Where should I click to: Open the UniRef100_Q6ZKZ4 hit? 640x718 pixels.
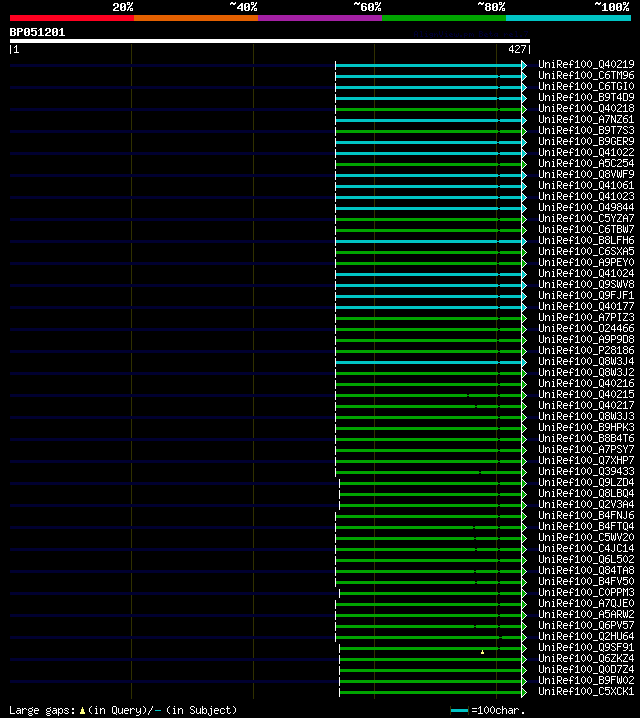pyautogui.click(x=586, y=658)
